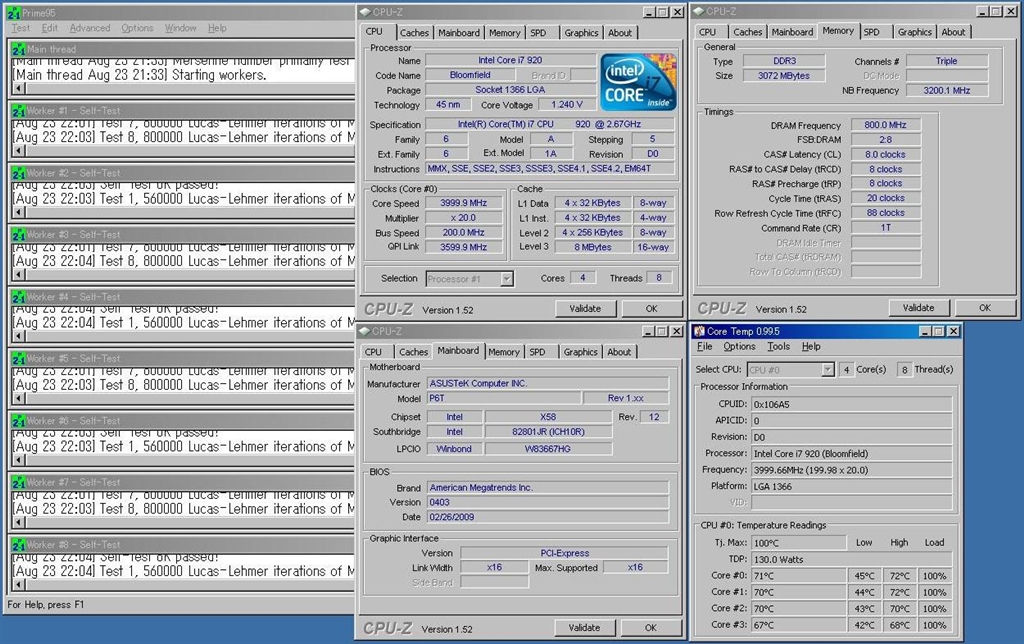Open the Select CPU dropdown in Core Temp
1024x644 pixels.
click(x=827, y=370)
